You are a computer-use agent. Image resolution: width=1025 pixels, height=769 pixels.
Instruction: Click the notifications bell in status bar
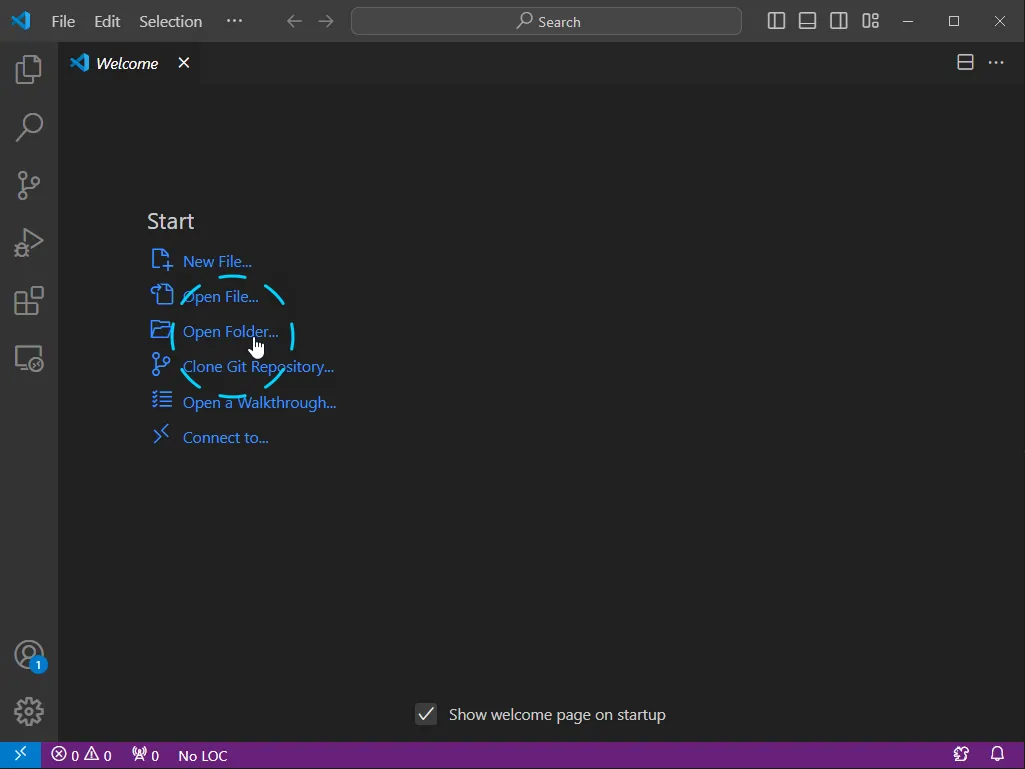coord(997,755)
